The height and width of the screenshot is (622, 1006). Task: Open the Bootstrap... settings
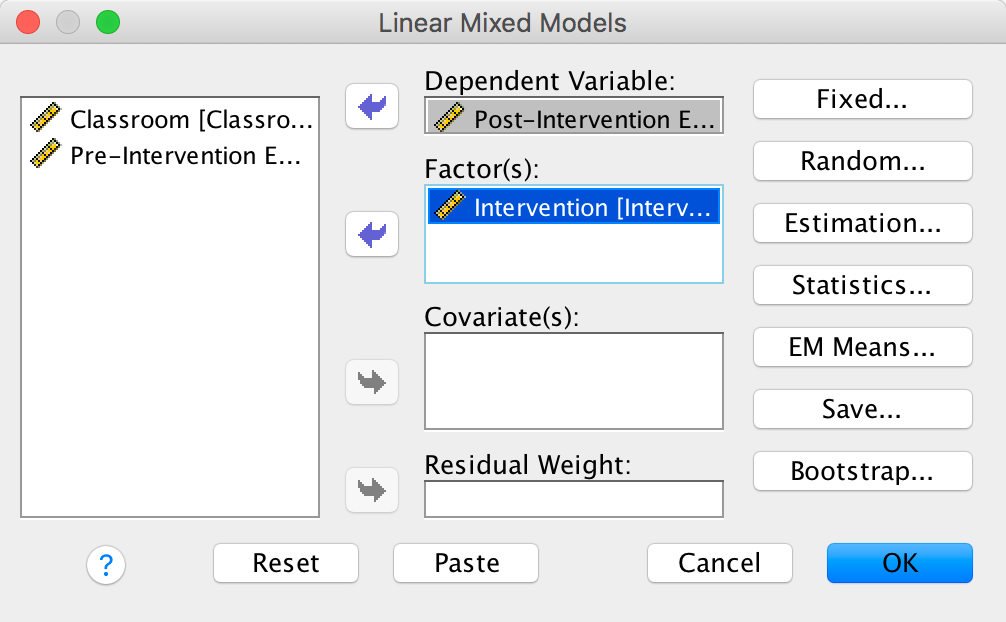pos(862,471)
